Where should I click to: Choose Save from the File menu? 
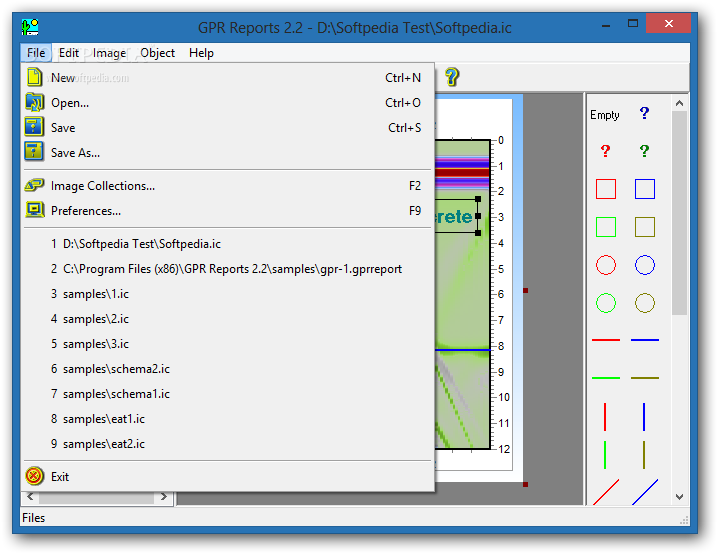tap(228, 127)
